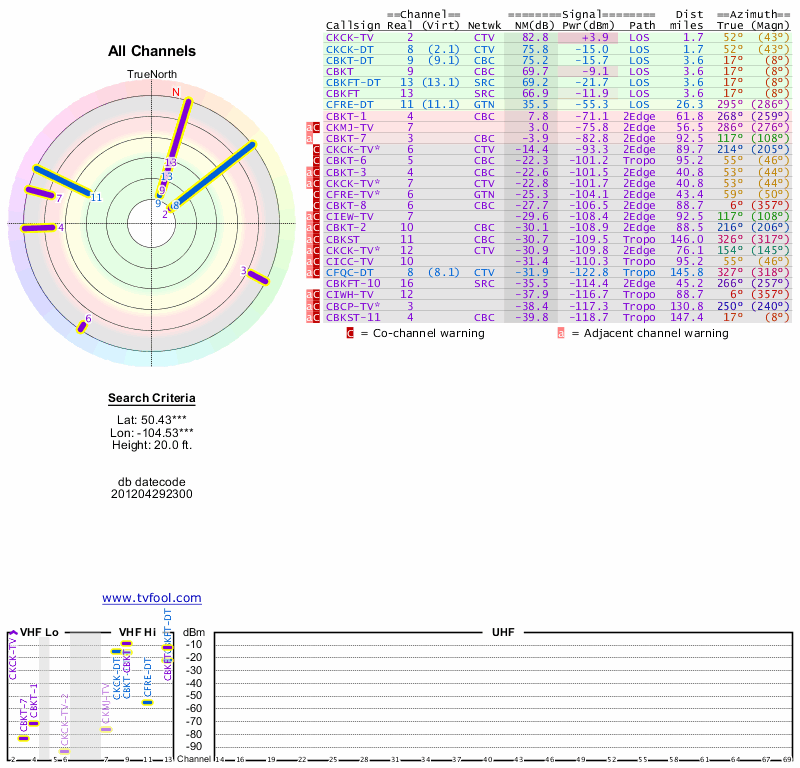The height and width of the screenshot is (768, 800).
Task: Select the CICC-TV callsign
Action: (x=349, y=261)
